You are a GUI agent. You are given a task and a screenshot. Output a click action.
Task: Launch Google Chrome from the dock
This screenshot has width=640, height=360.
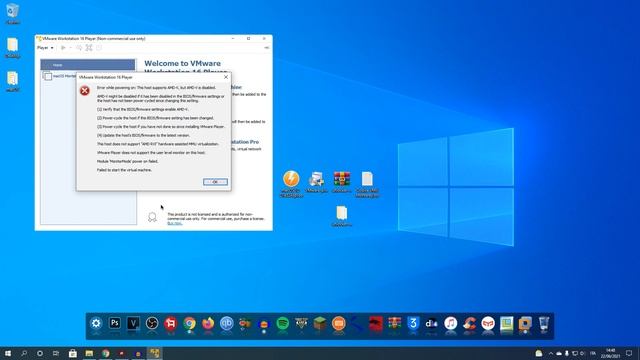click(189, 323)
